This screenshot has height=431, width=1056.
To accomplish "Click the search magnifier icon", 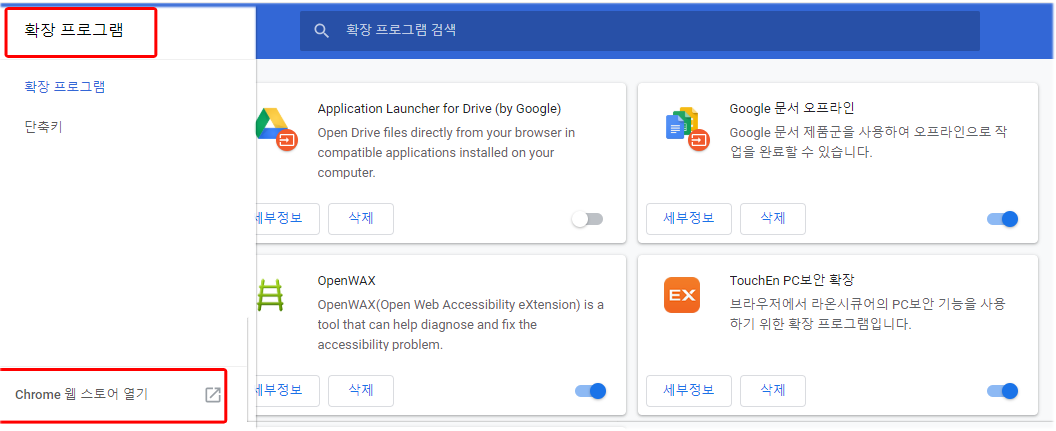I will click(322, 30).
